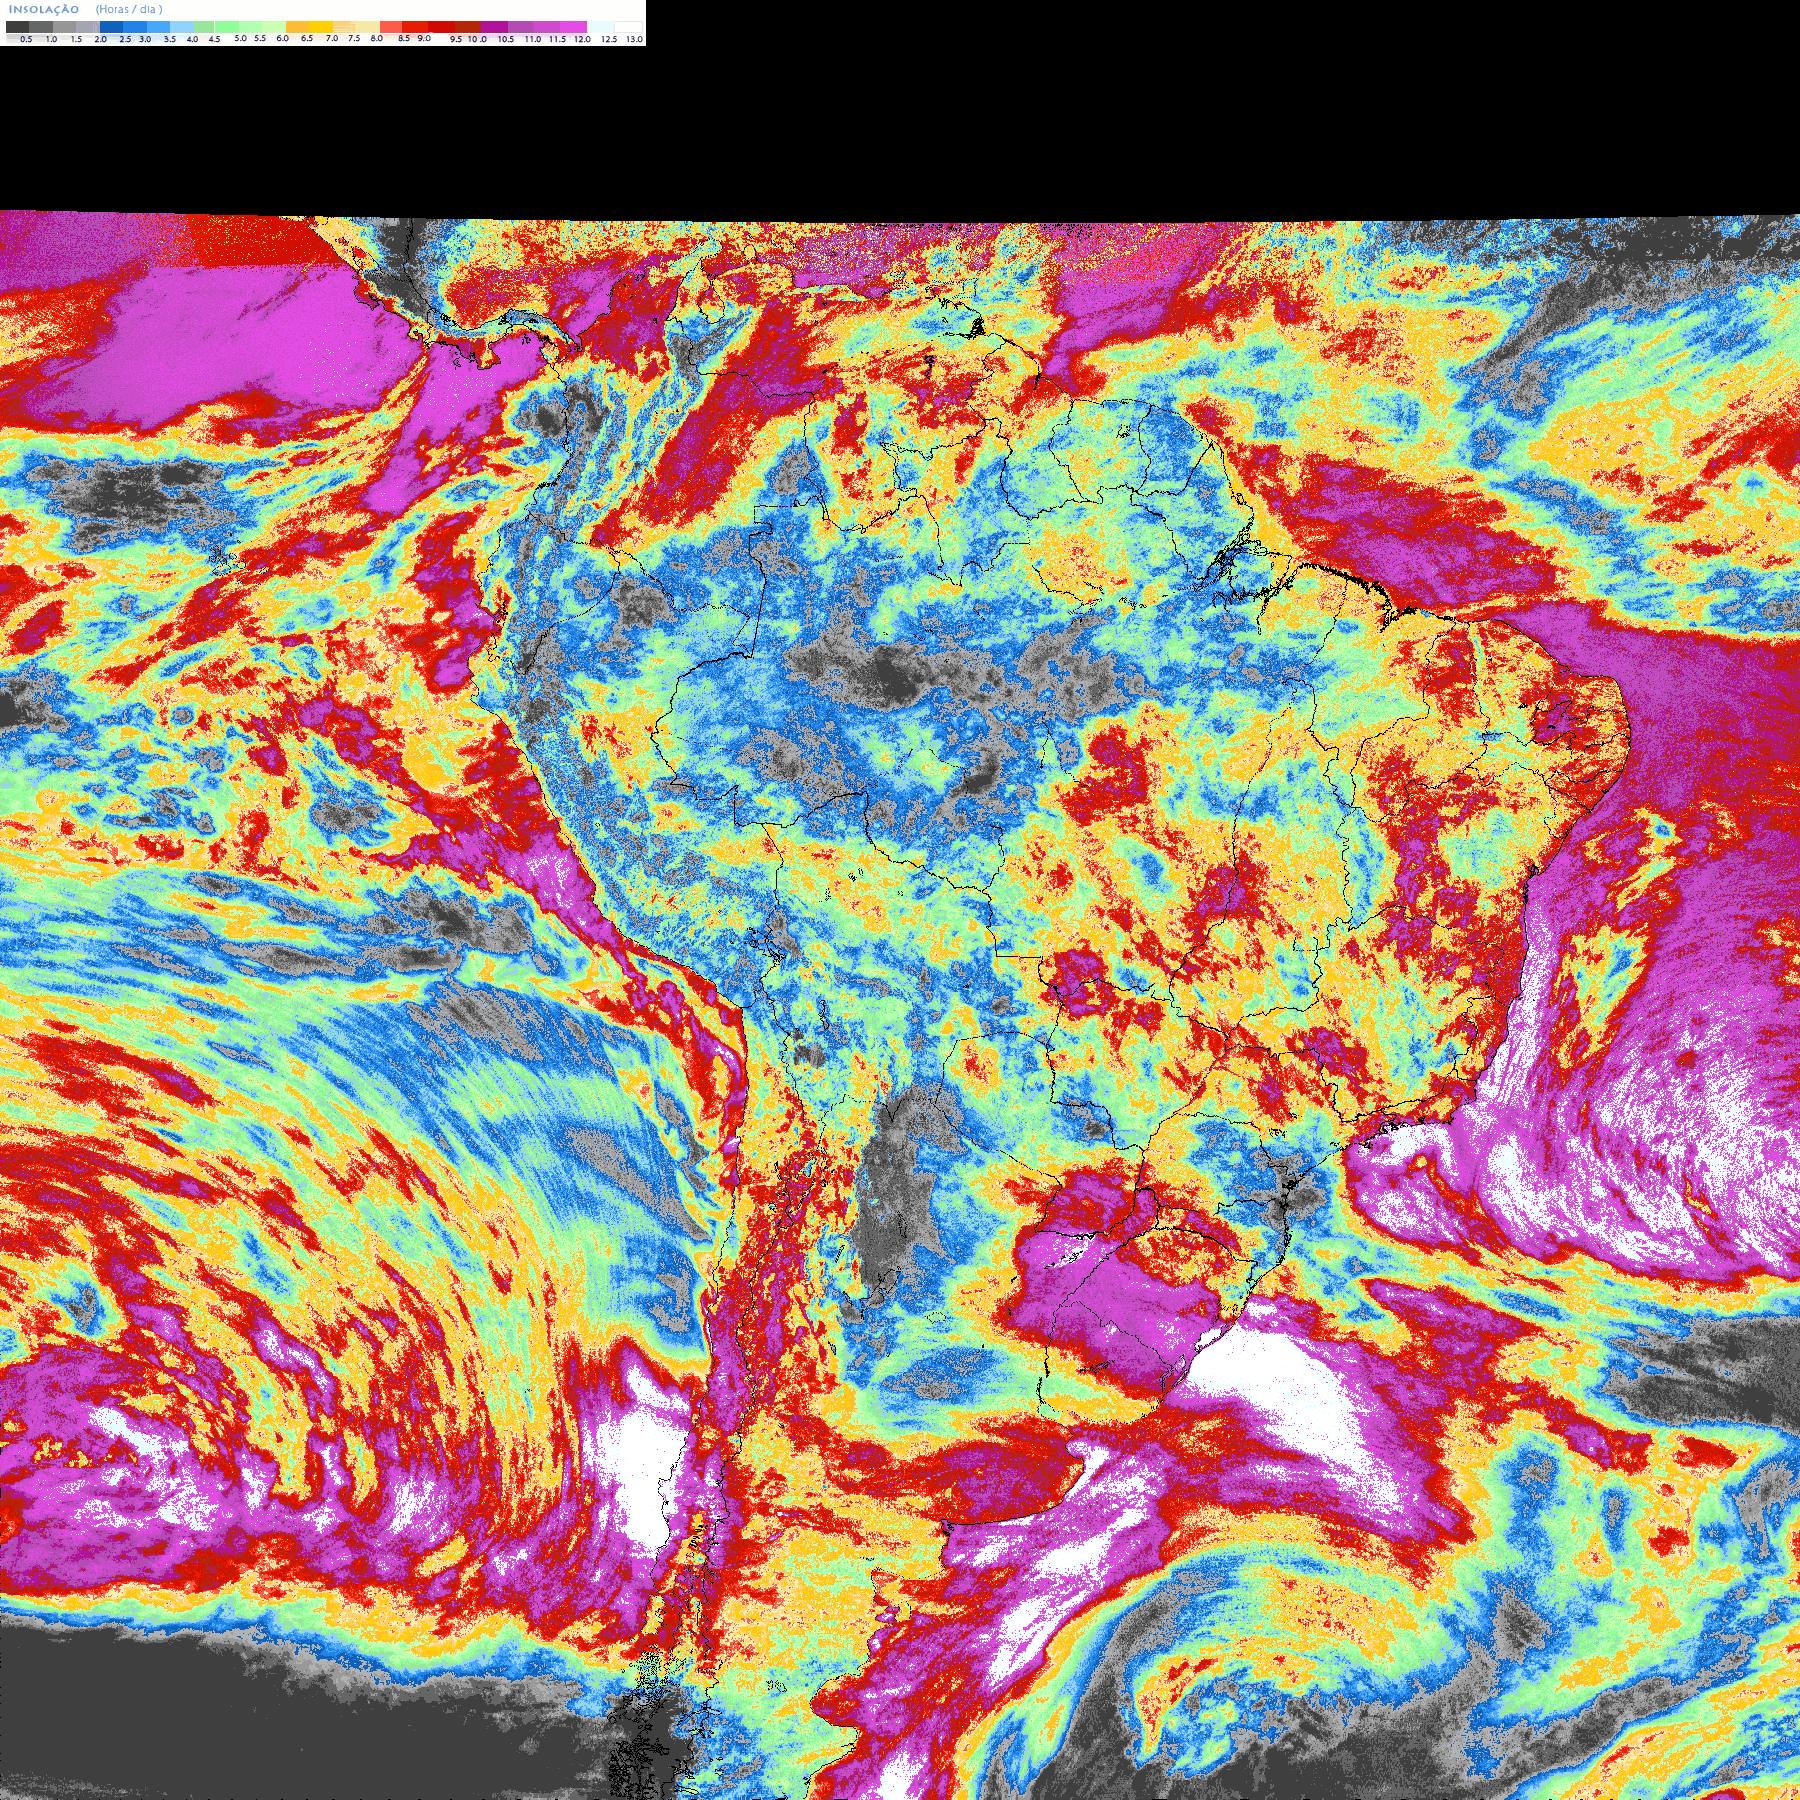1800x1800 pixels.
Task: Select the darkest purple legend swatch
Action: coord(494,27)
